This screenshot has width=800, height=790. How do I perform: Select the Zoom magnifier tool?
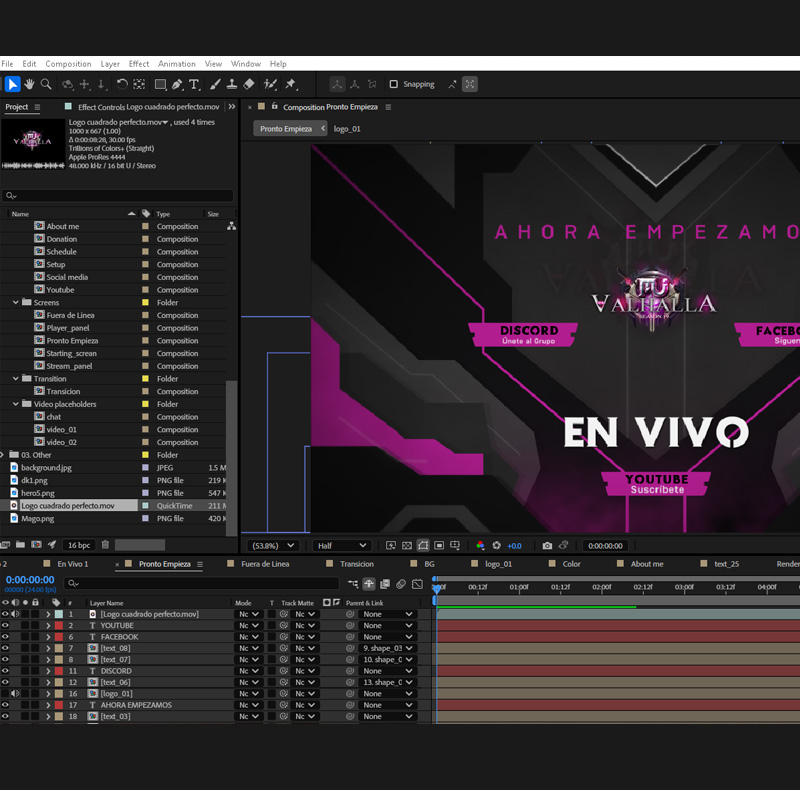(x=46, y=84)
